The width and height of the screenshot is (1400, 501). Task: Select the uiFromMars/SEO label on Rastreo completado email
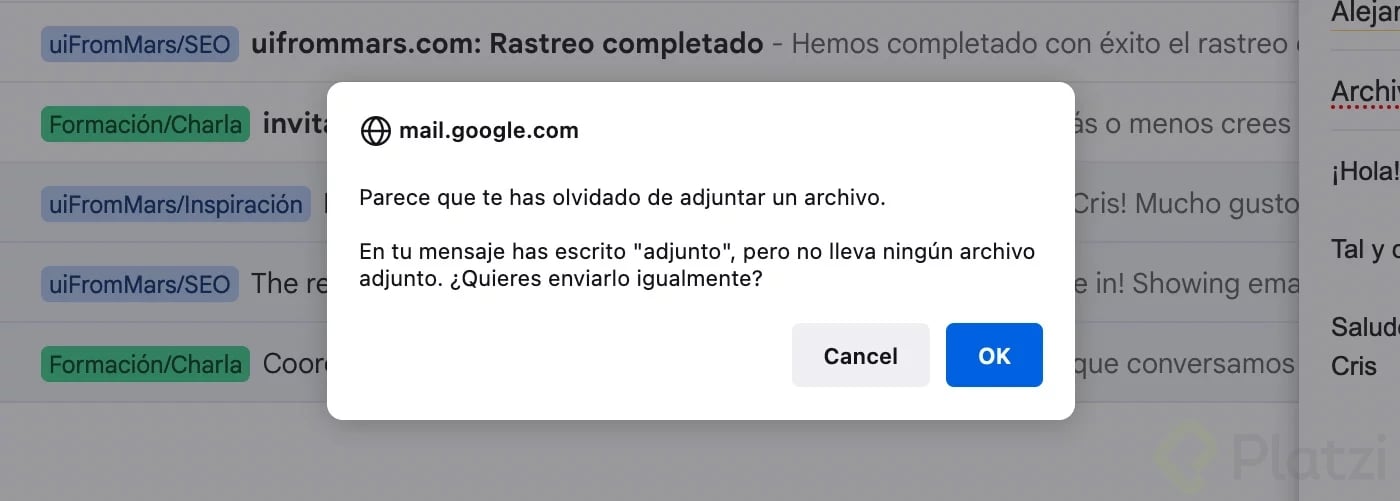pos(139,44)
